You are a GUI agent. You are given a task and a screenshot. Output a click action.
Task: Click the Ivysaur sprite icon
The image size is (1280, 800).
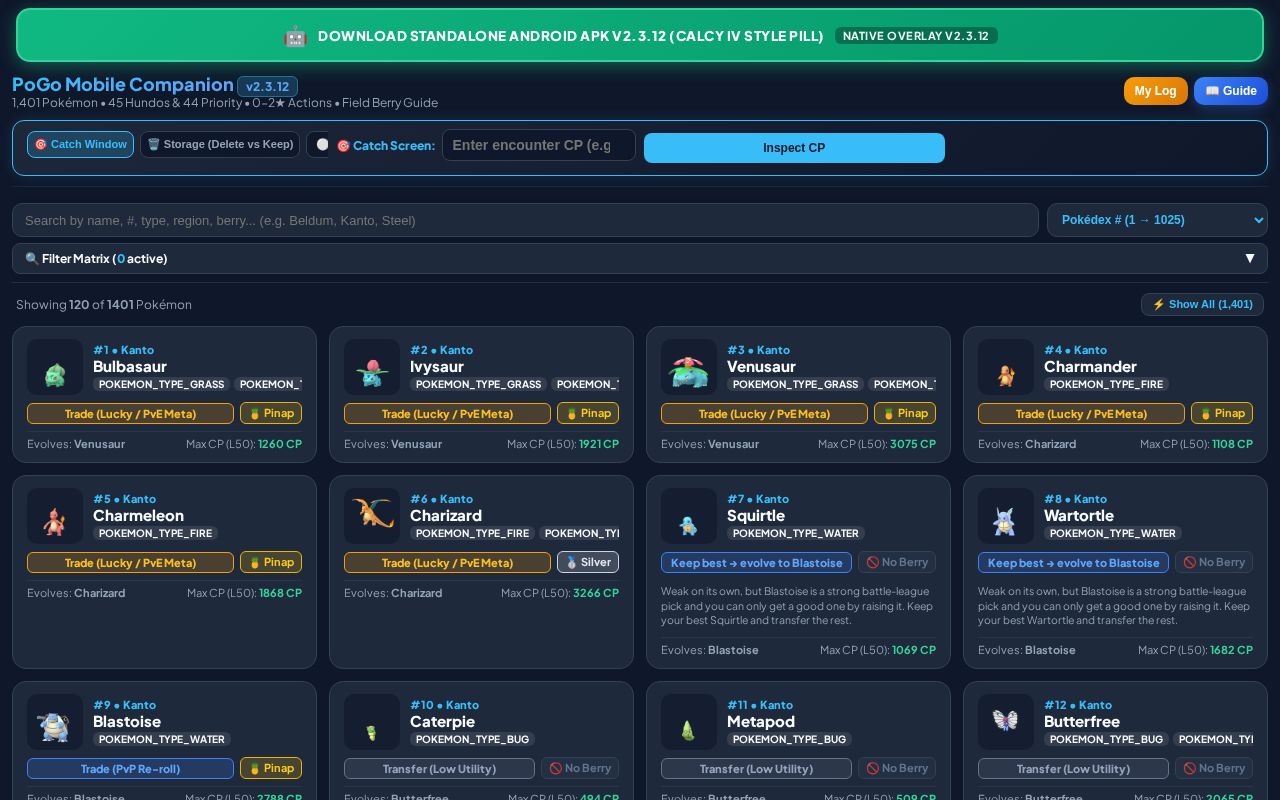[x=372, y=367]
